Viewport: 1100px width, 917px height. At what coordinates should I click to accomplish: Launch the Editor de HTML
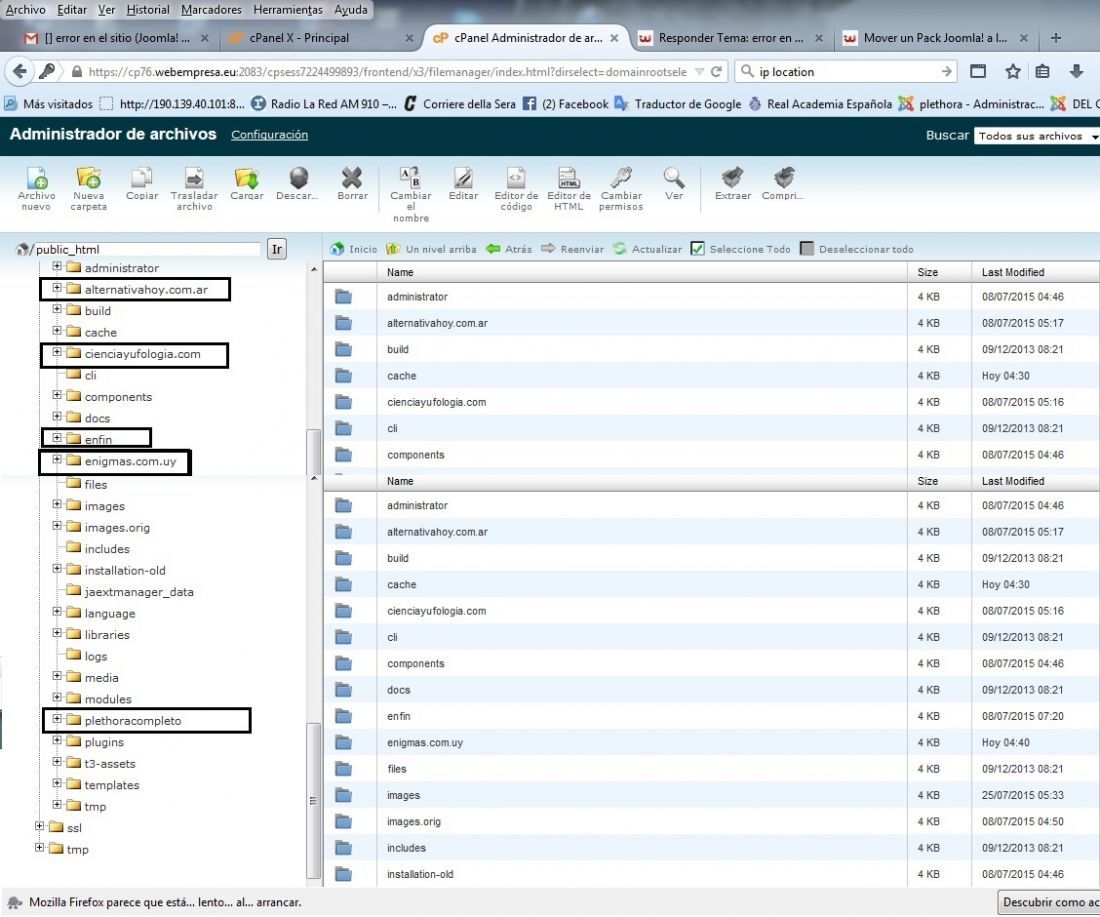[569, 188]
